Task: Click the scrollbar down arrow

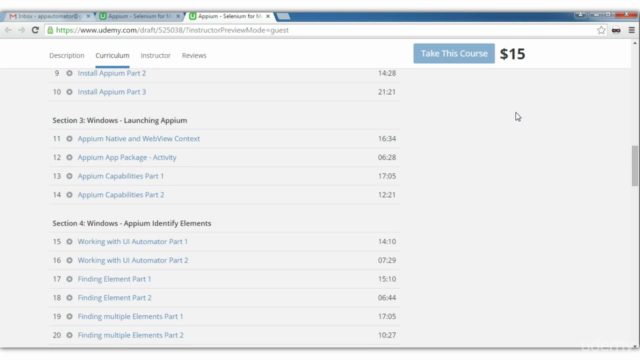Action: click(635, 347)
